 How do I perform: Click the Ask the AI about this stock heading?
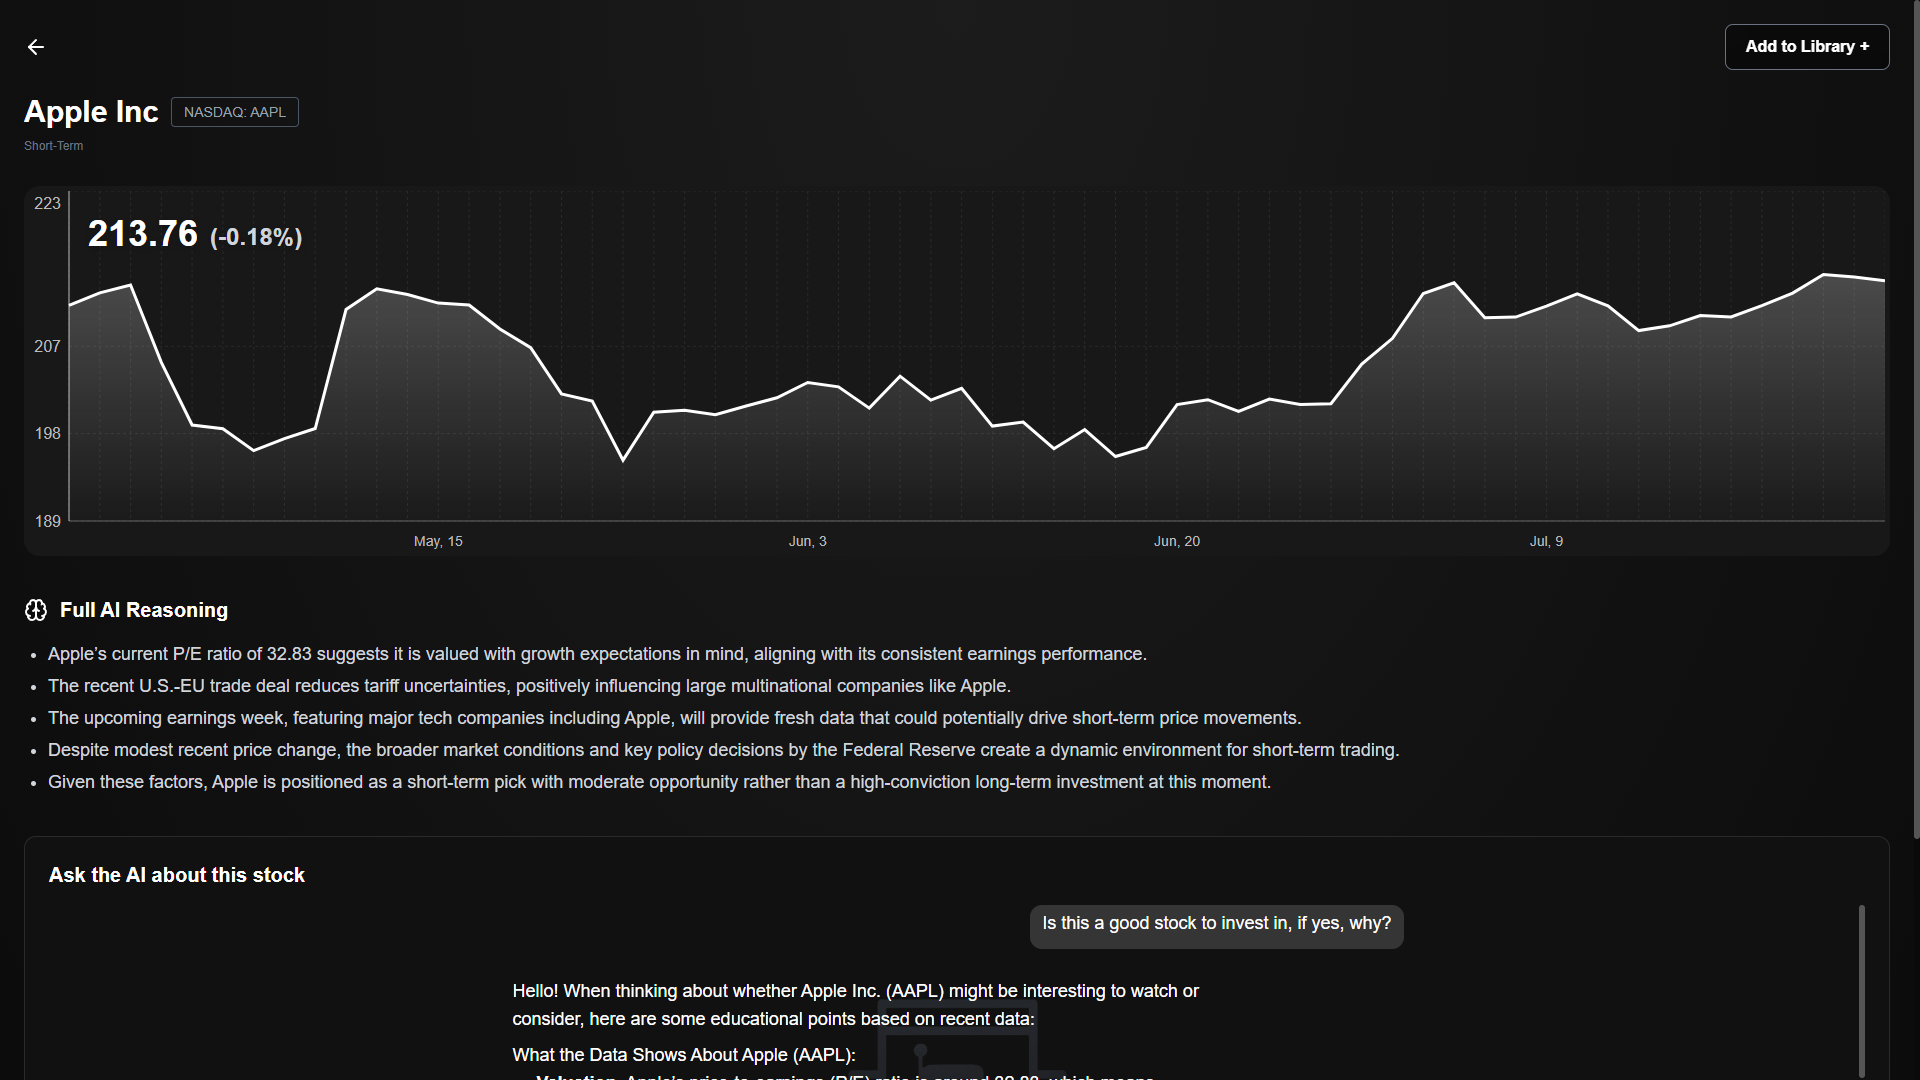[x=177, y=875]
